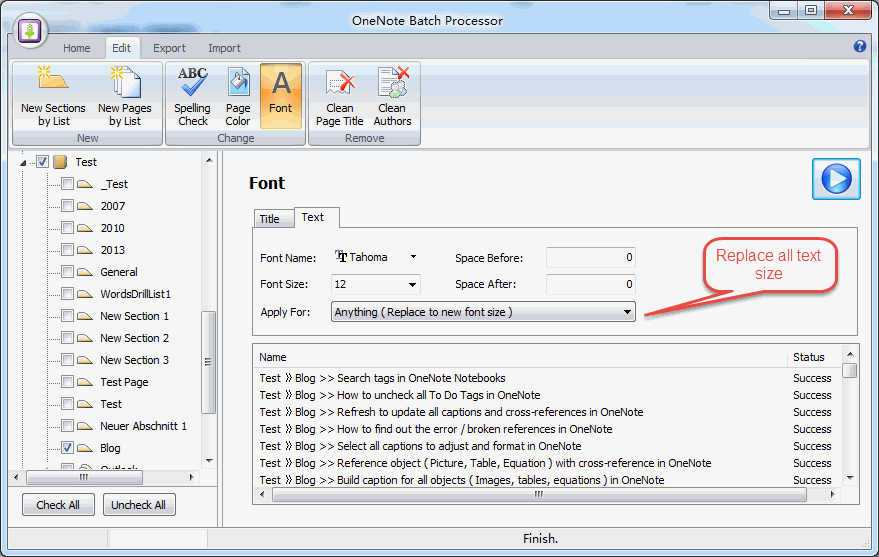Click the notebook tree horizontal scrollbar thumb
Screen dimensions: 879x557
84,477
